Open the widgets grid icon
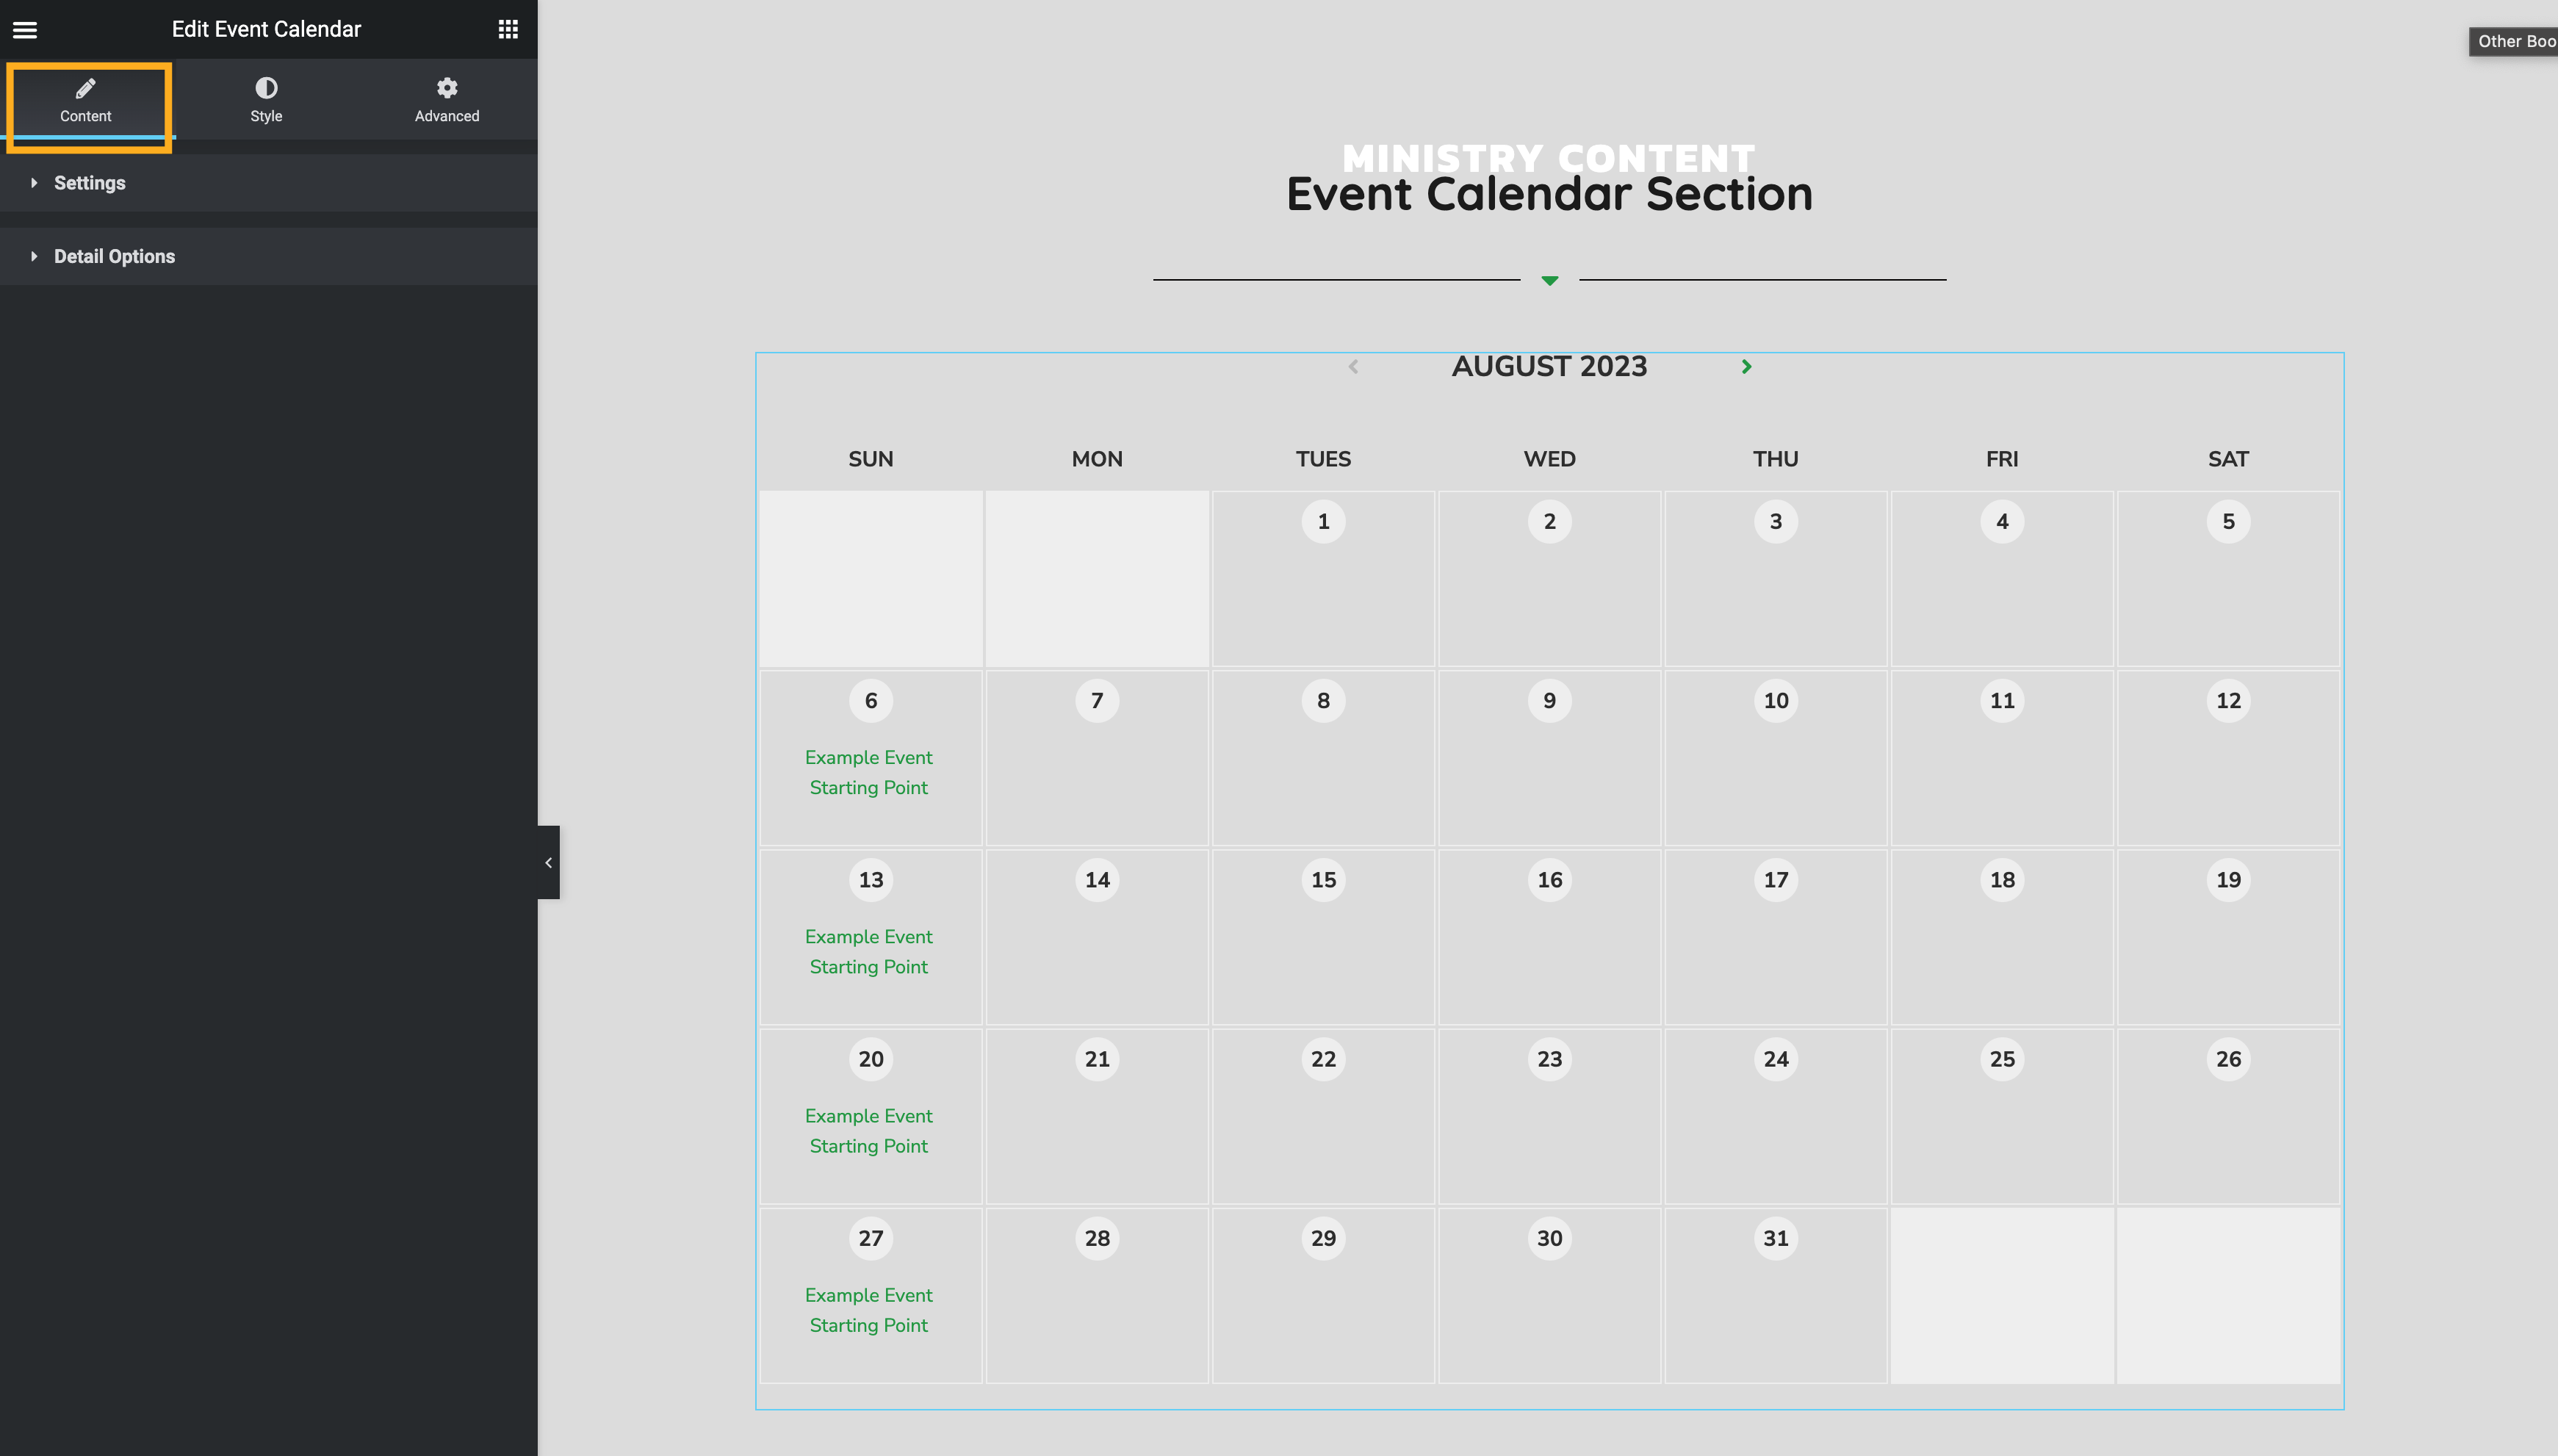This screenshot has width=2558, height=1456. [508, 29]
